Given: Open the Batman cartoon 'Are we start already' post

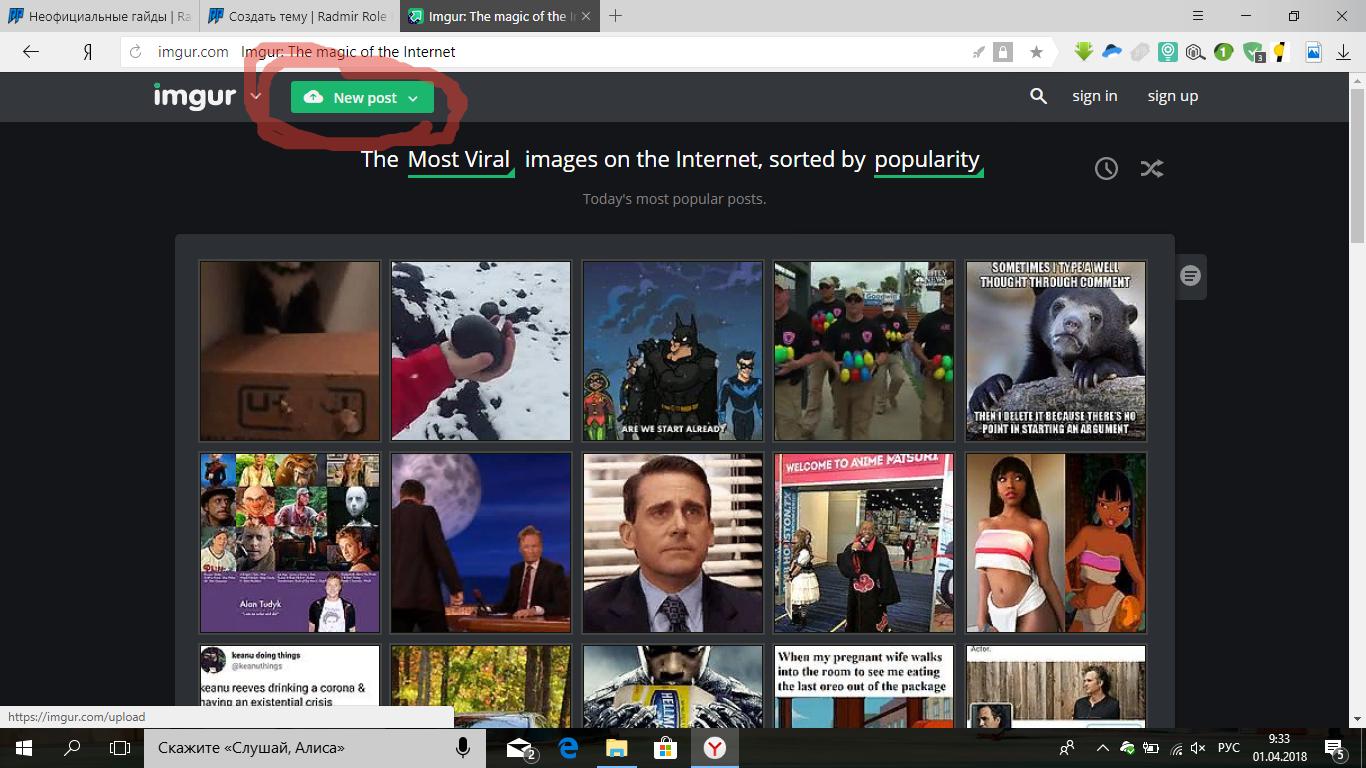Looking at the screenshot, I should 673,351.
